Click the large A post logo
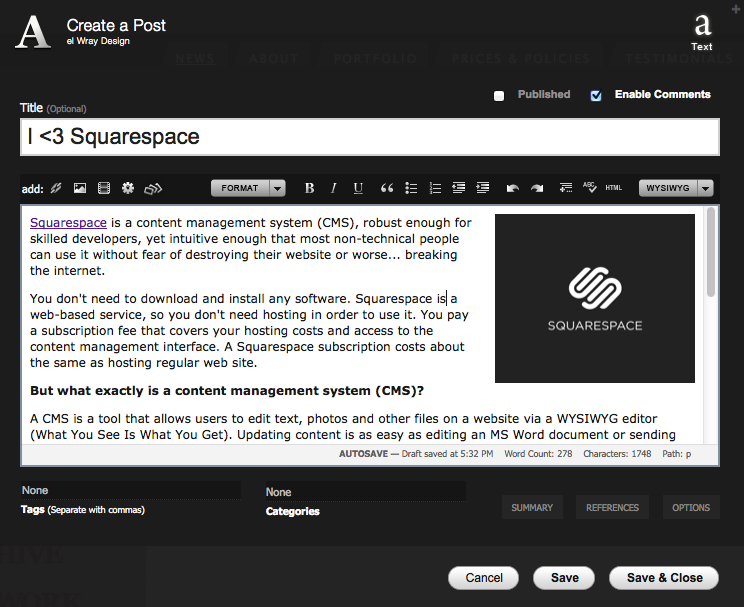Image resolution: width=744 pixels, height=607 pixels. [33, 32]
